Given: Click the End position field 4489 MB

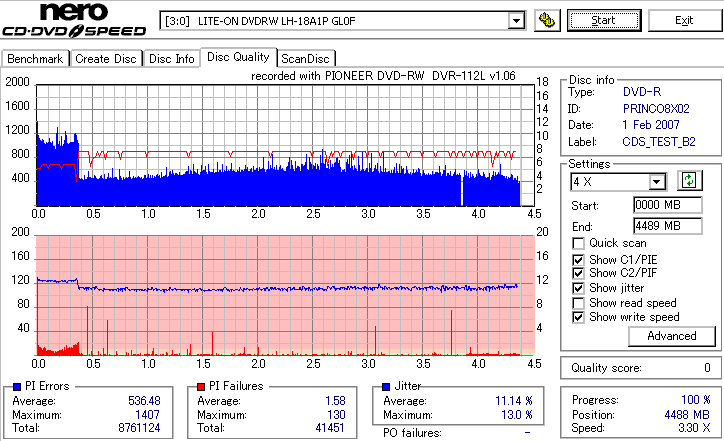Looking at the screenshot, I should [x=668, y=226].
